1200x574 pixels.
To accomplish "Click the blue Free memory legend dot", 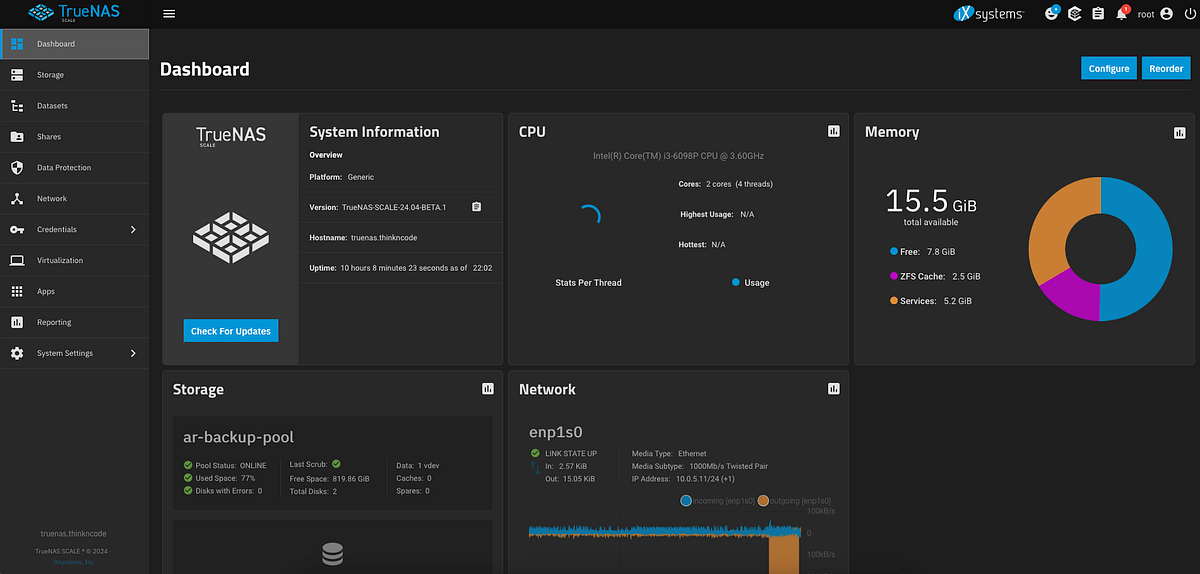I will 893,252.
